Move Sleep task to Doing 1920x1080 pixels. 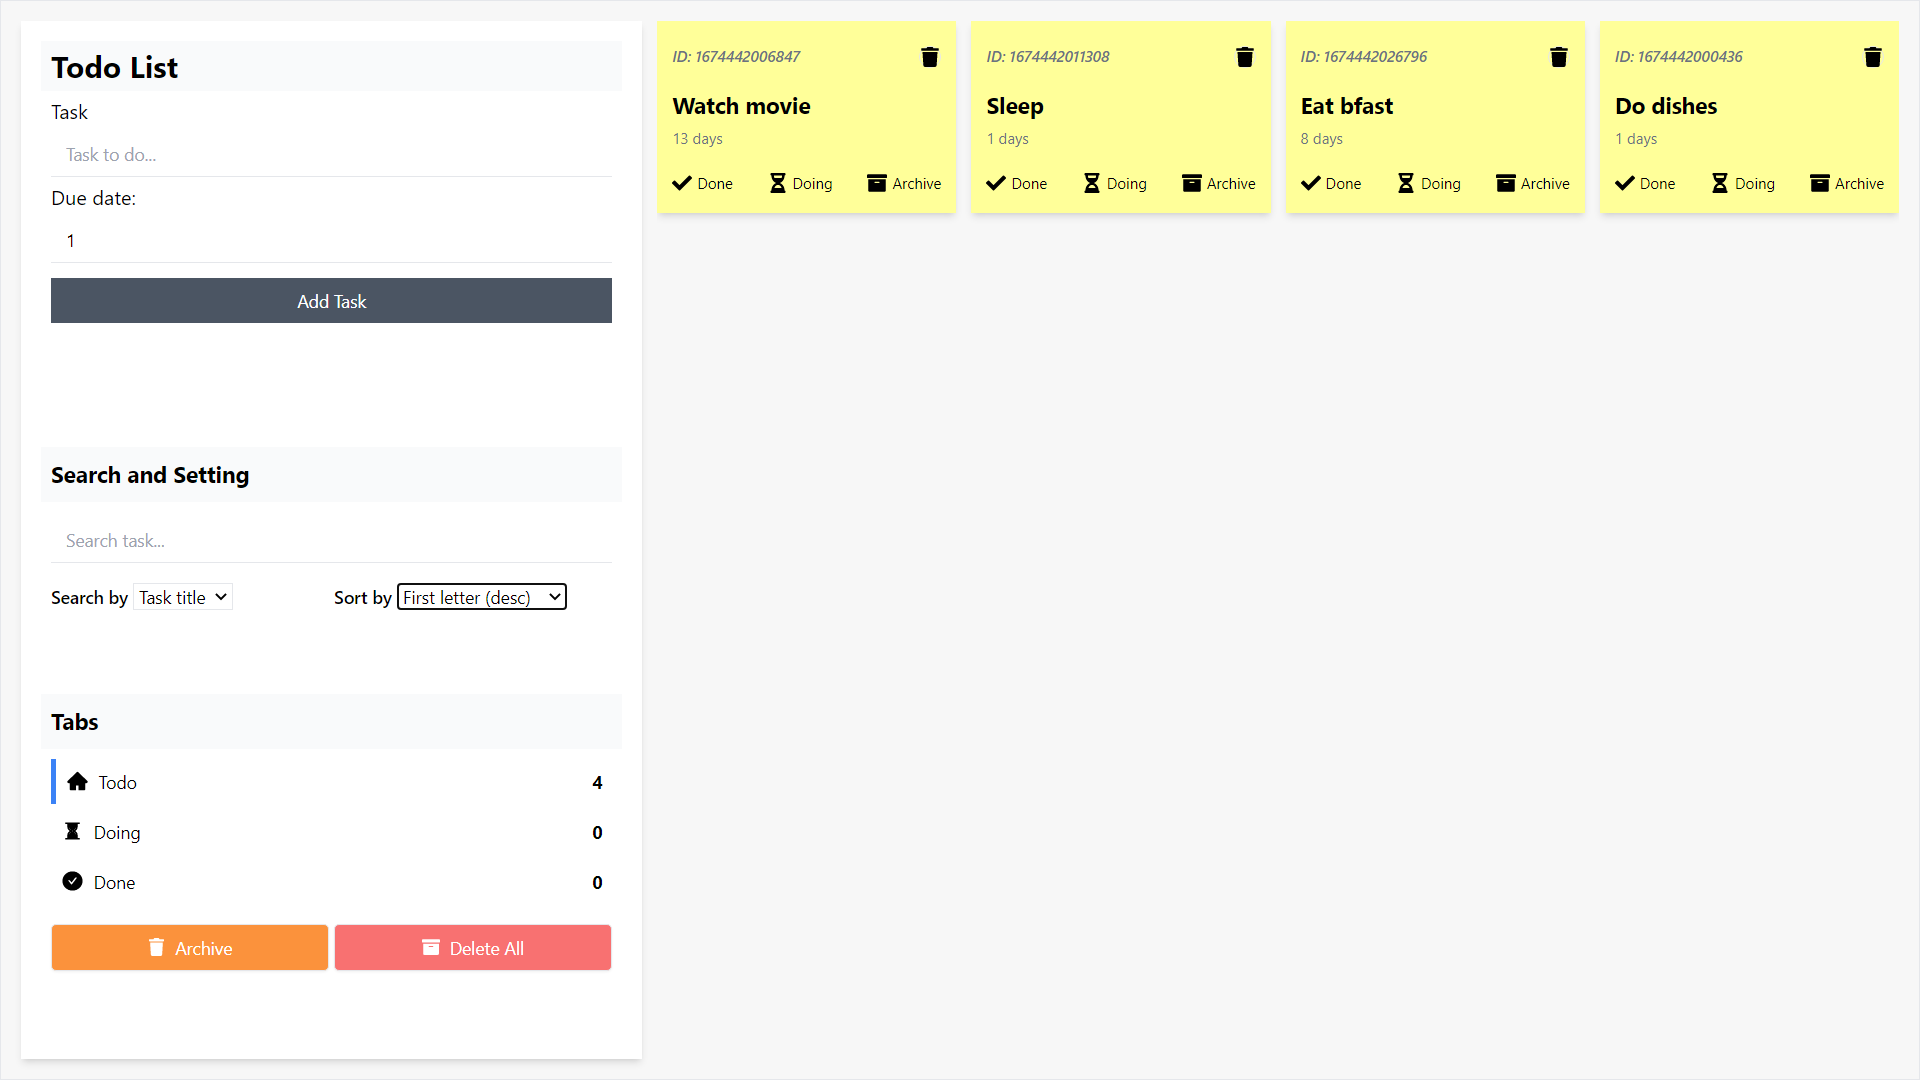point(1115,184)
